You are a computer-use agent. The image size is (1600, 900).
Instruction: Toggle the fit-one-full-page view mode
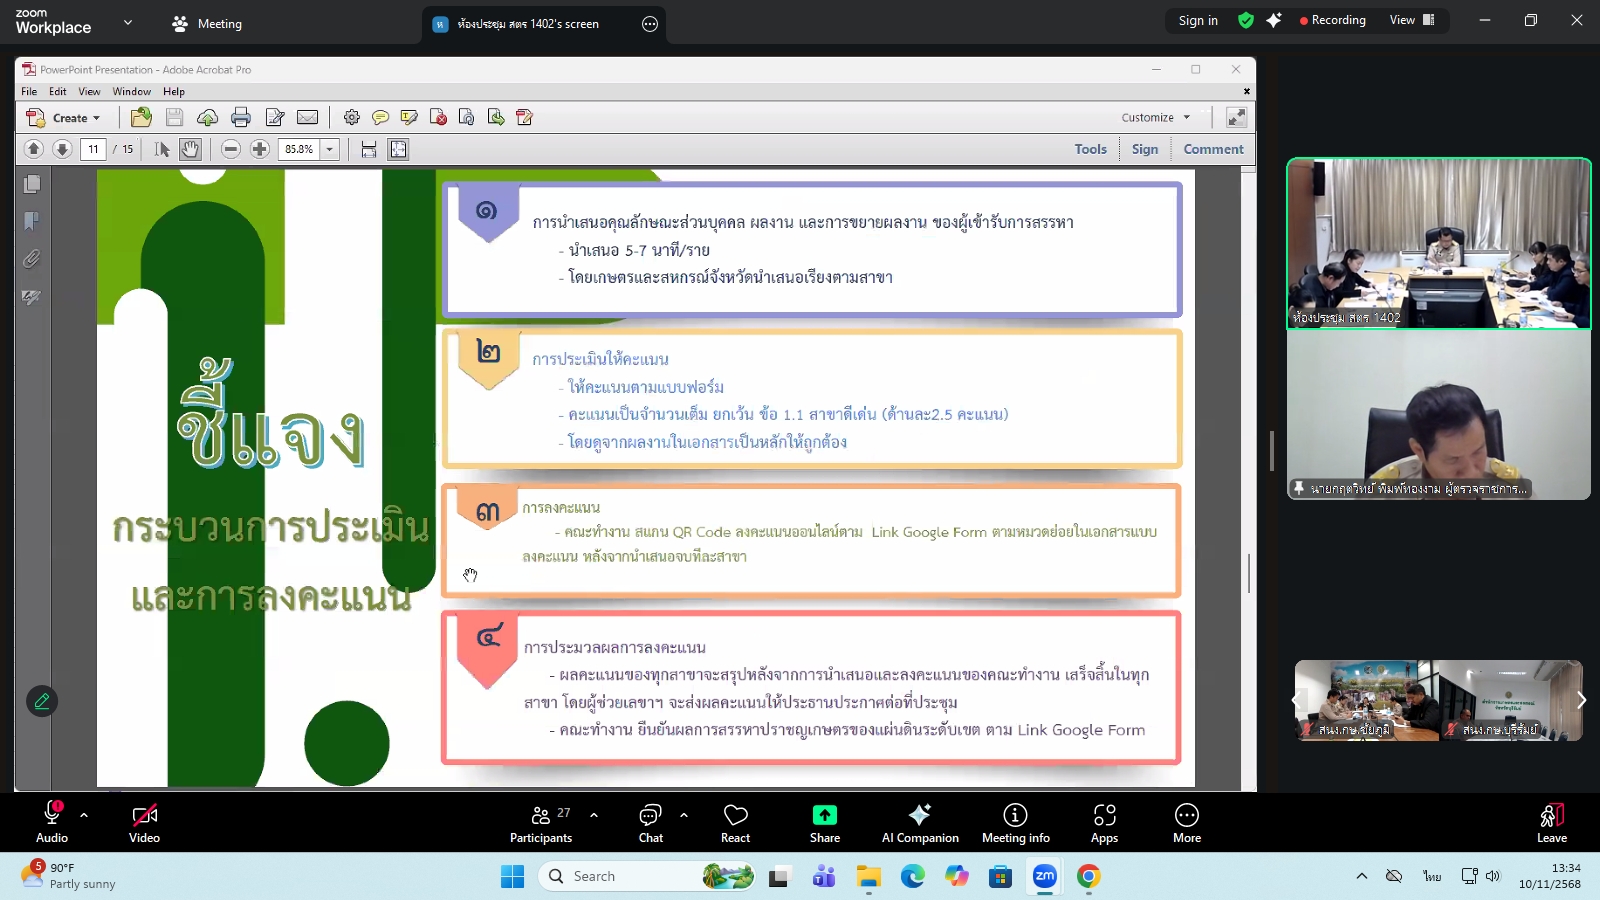[x=398, y=149]
